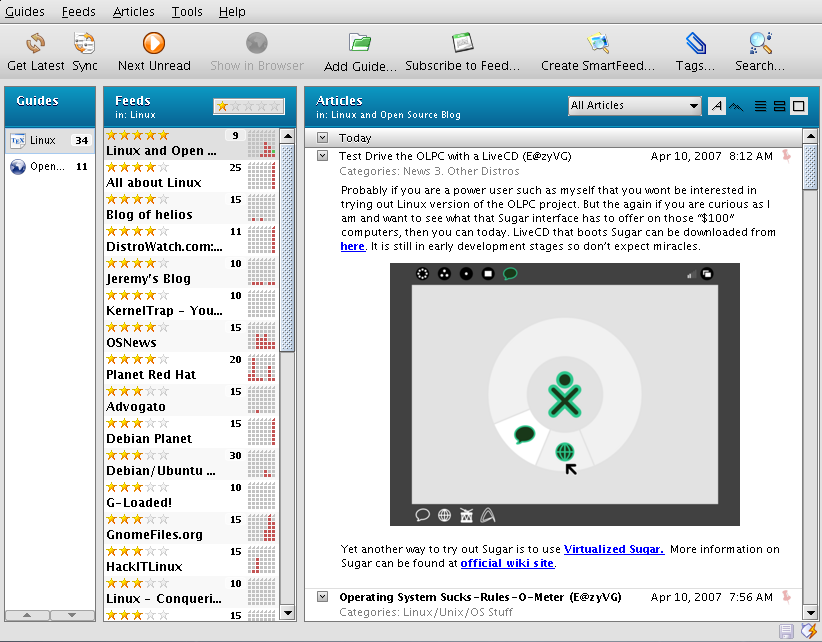Click pin icon on Test Drive OLPC article

coord(786,156)
